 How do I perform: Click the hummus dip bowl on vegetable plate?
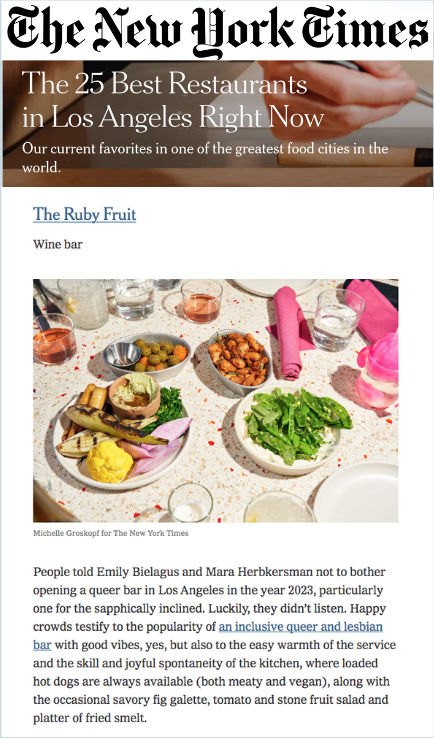pos(135,396)
